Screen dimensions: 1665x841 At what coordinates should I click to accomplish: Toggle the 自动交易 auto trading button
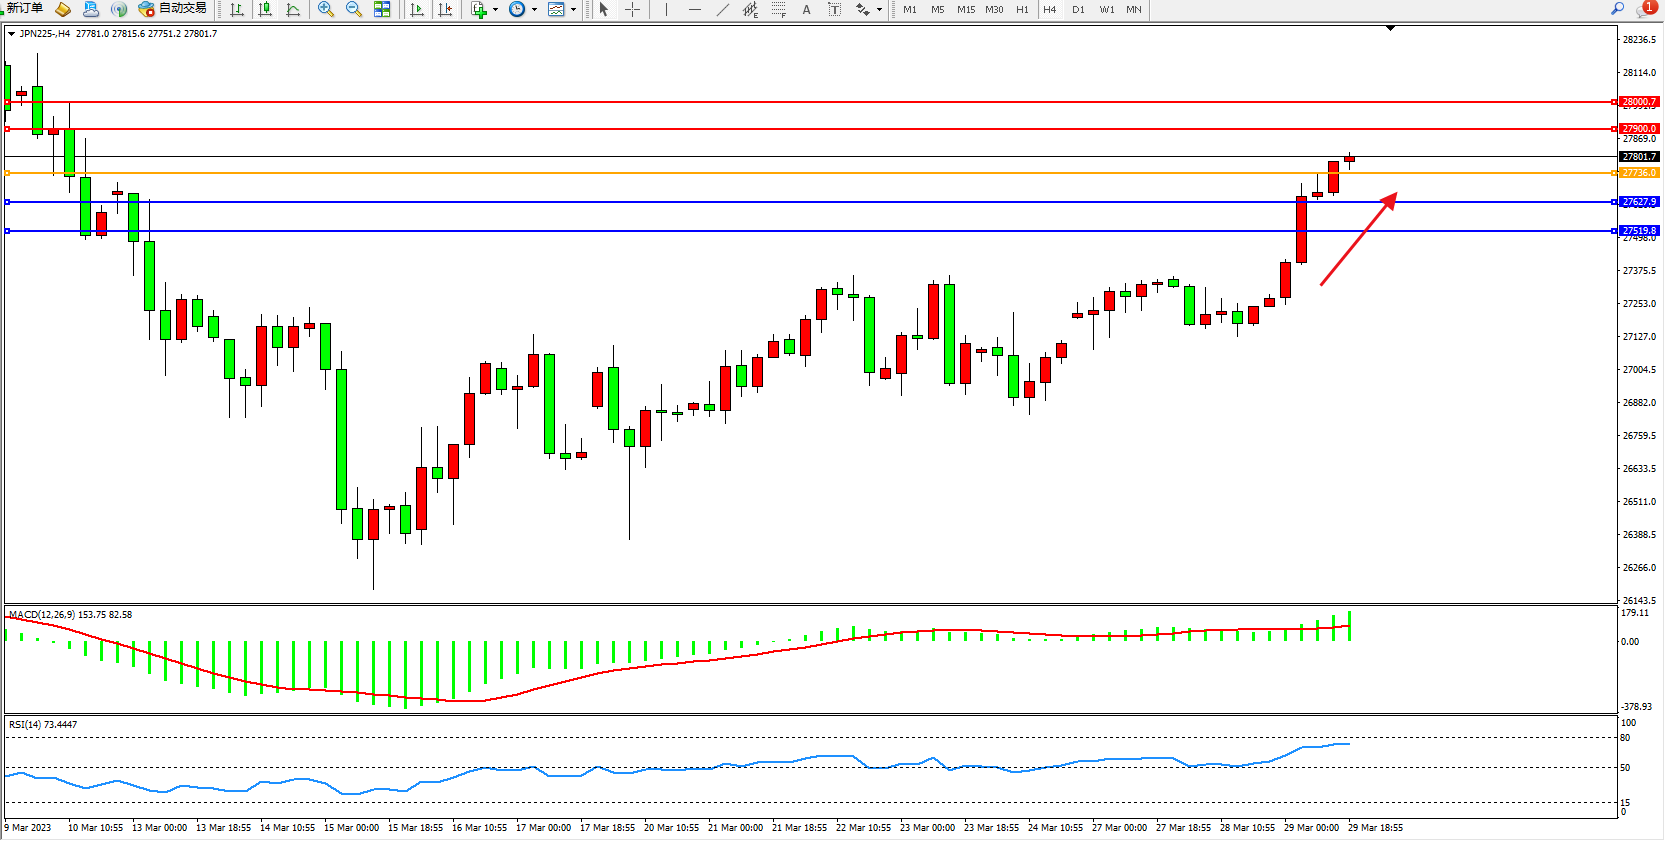[173, 9]
